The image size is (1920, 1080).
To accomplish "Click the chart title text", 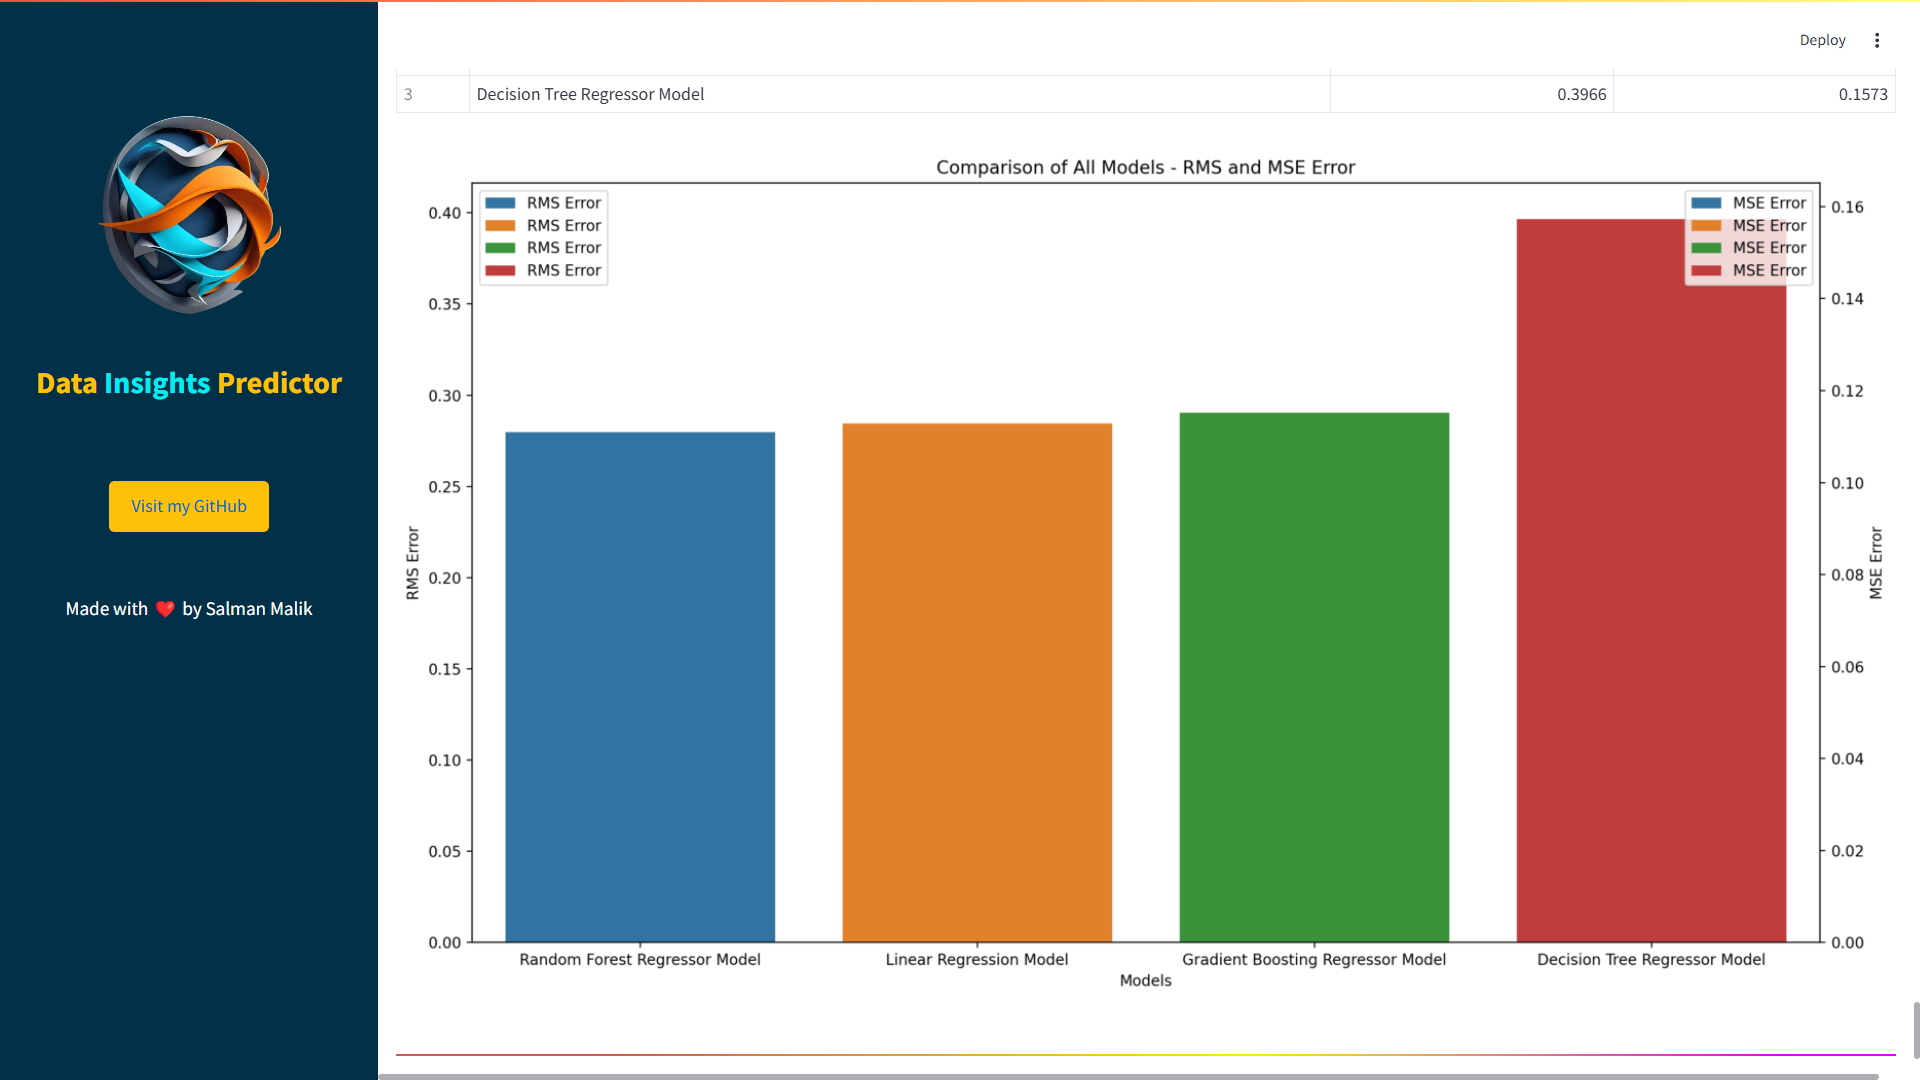I will click(1145, 167).
